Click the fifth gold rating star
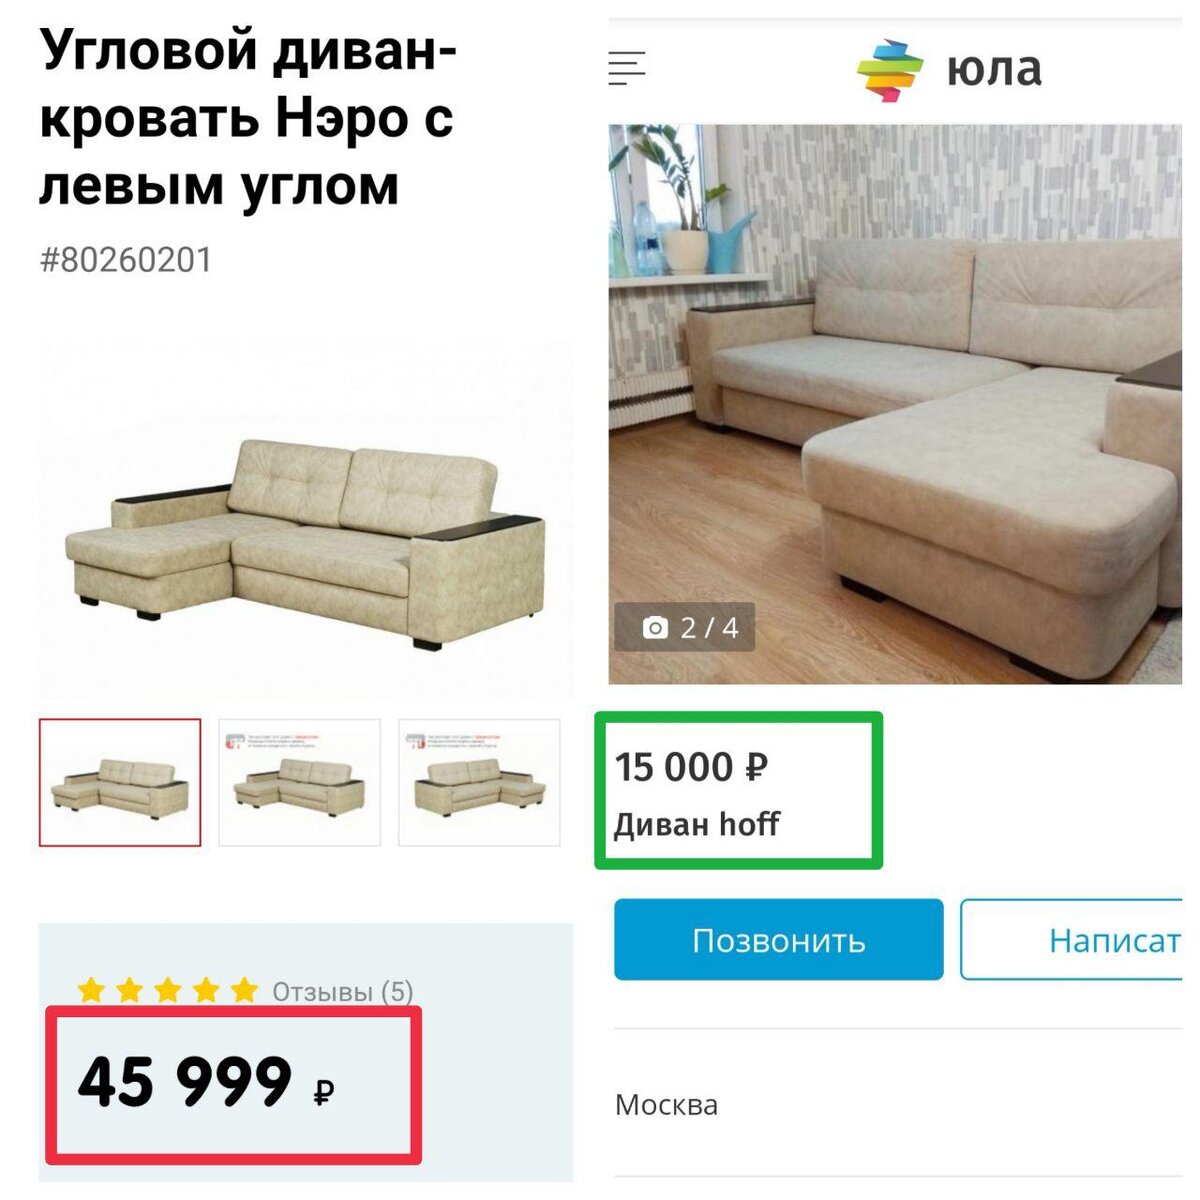Viewport: 1200px width, 1200px height. click(244, 991)
